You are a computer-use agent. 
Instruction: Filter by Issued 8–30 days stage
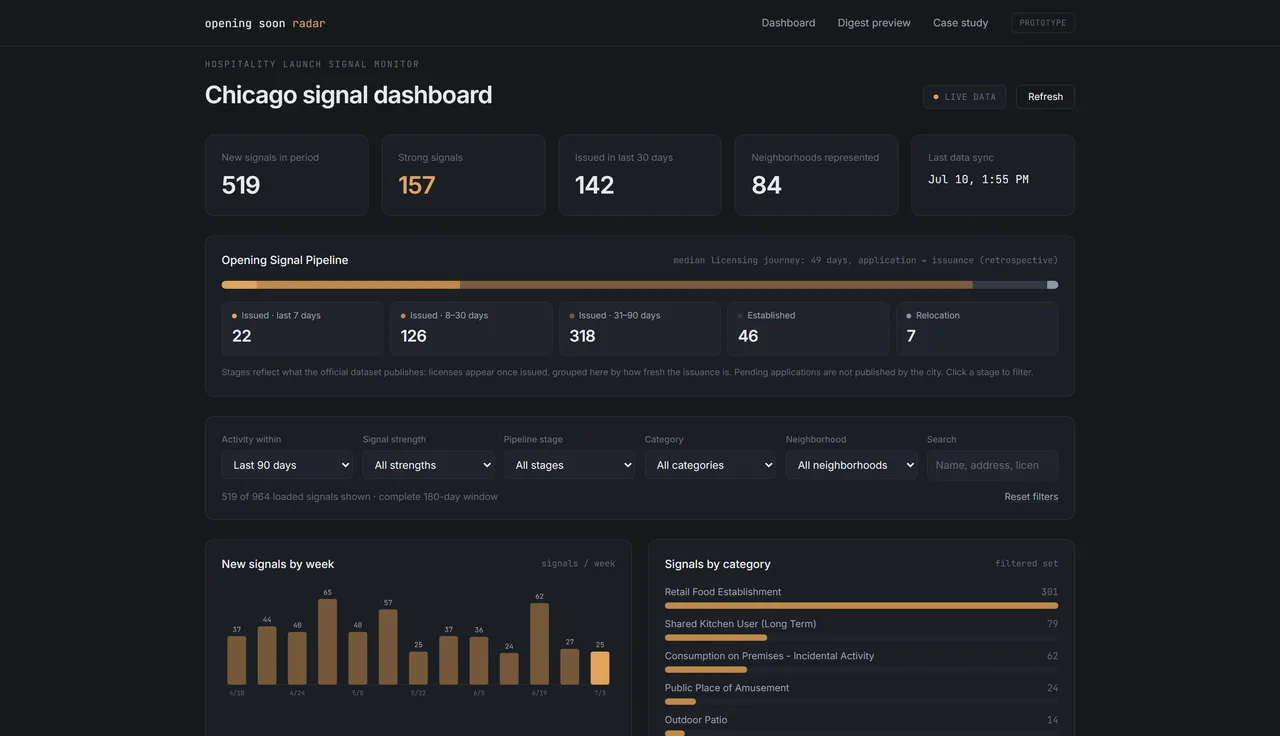(x=471, y=329)
